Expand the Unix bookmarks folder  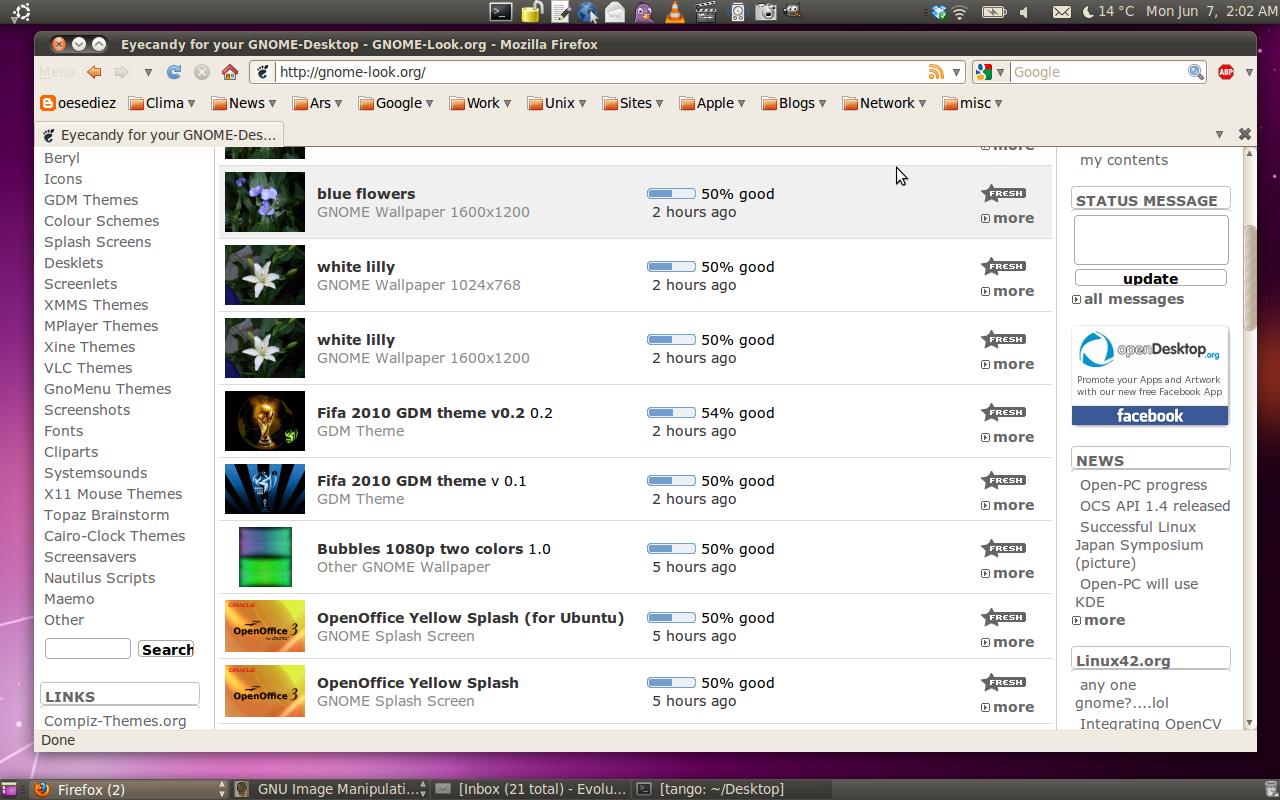(x=557, y=103)
